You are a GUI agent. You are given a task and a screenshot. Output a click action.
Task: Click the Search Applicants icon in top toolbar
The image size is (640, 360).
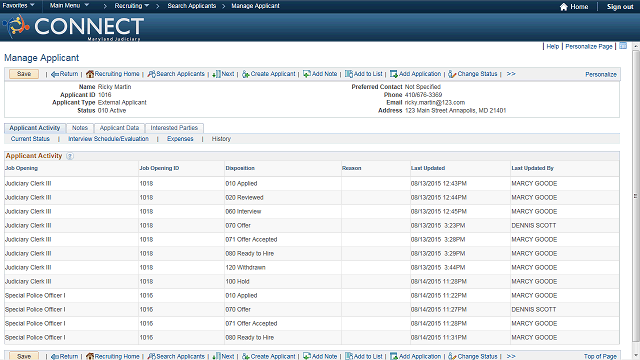151,74
